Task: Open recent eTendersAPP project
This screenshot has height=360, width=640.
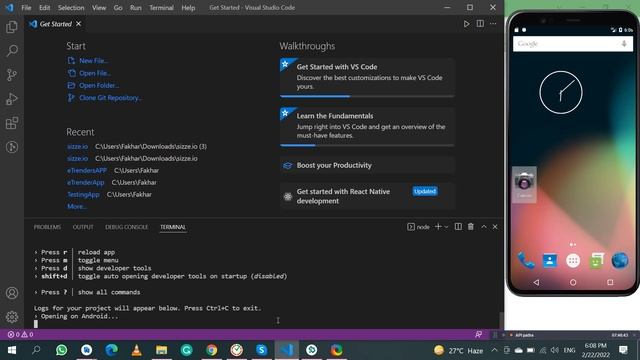Action: [x=87, y=170]
